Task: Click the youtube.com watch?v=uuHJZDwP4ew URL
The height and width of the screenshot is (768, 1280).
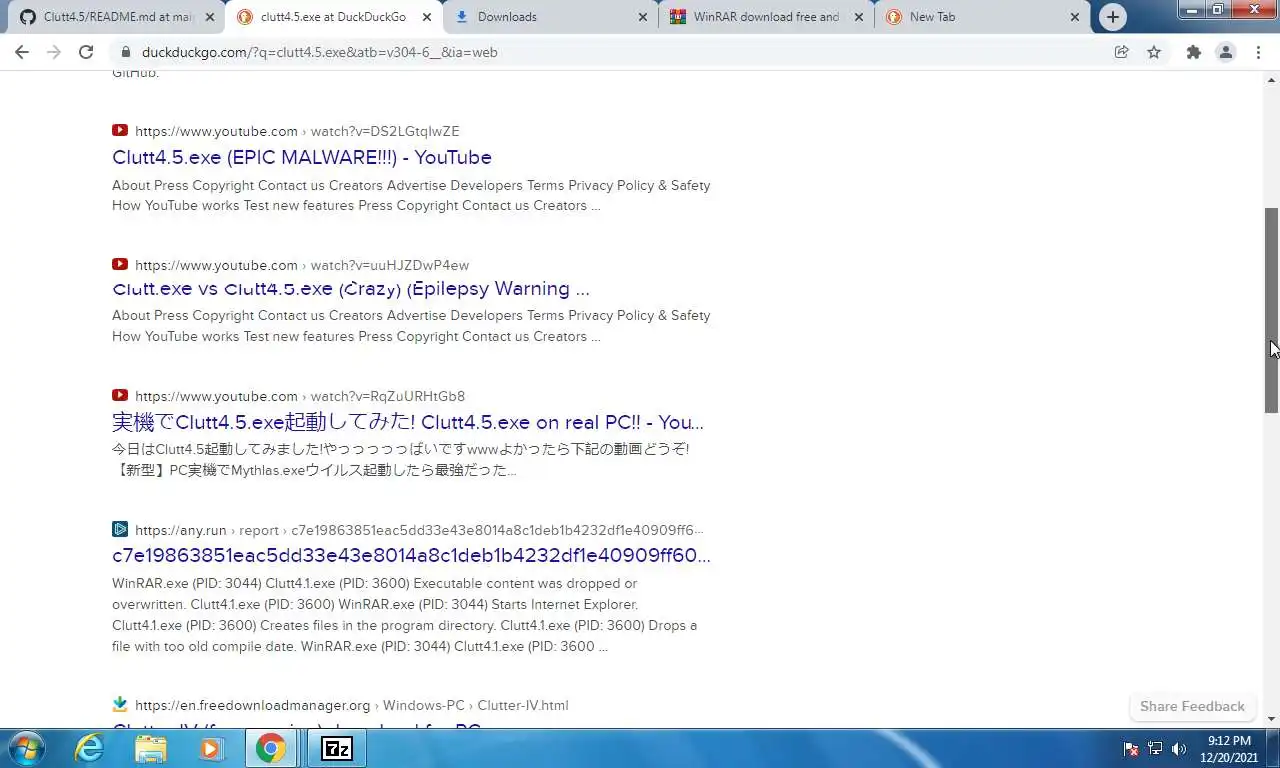Action: (x=302, y=265)
